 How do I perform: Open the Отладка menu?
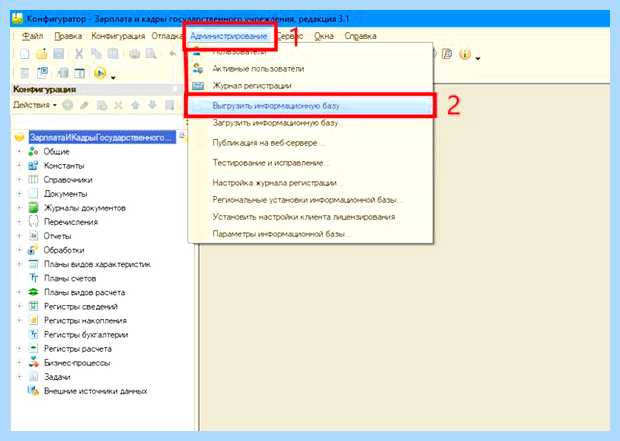167,36
